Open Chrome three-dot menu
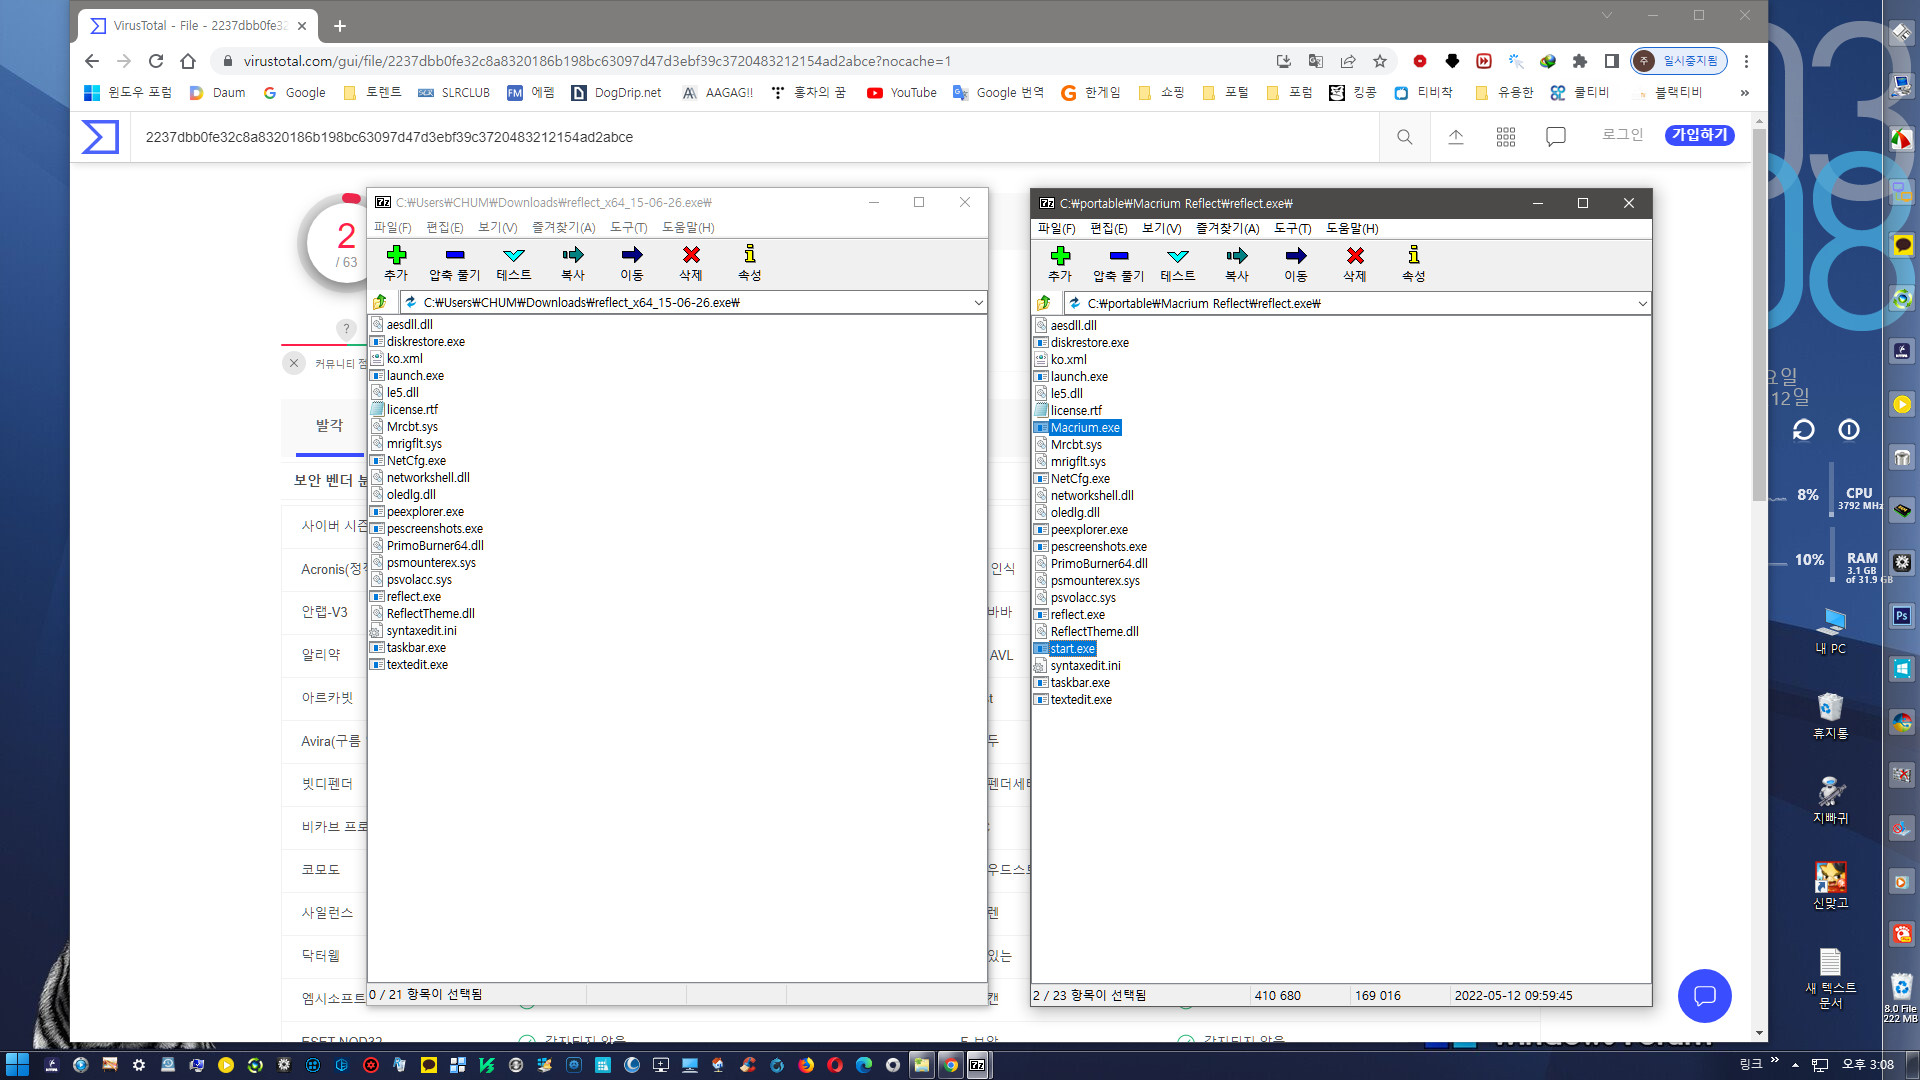The height and width of the screenshot is (1080, 1920). click(x=1747, y=61)
